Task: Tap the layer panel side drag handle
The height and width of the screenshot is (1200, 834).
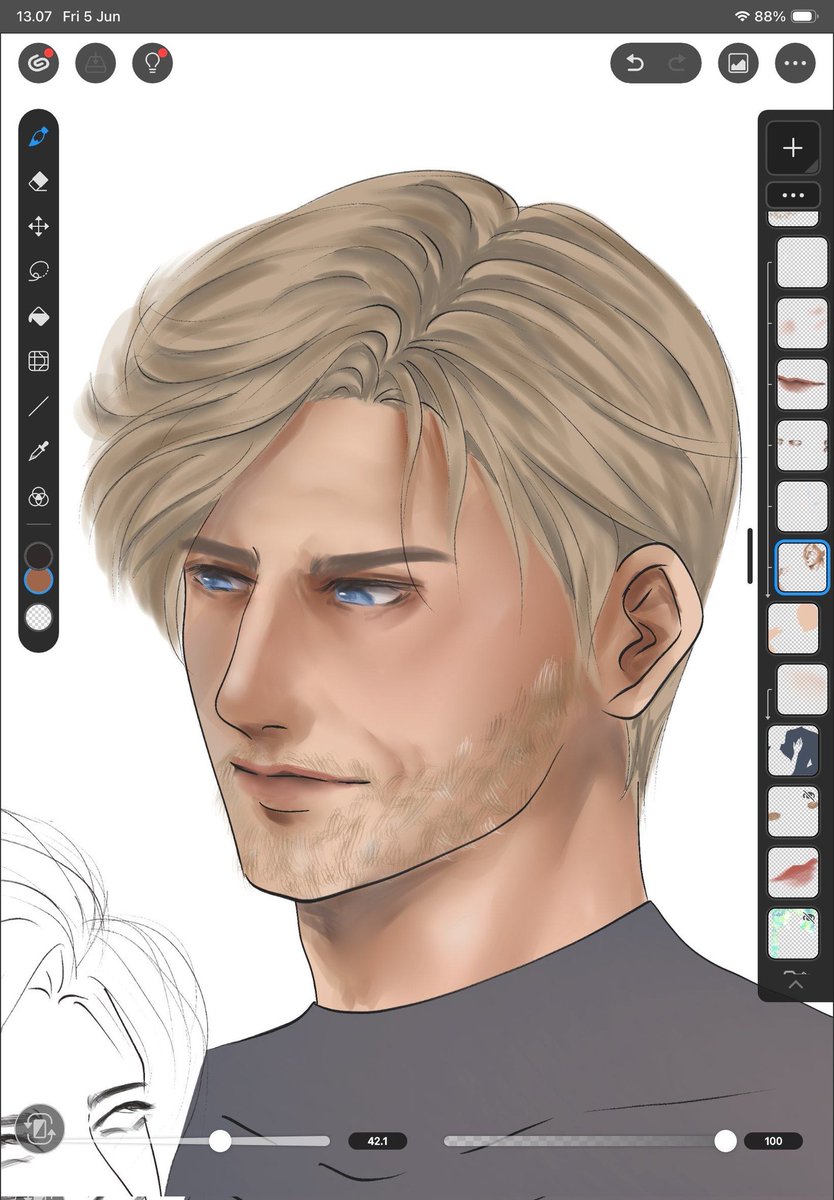Action: [x=750, y=556]
